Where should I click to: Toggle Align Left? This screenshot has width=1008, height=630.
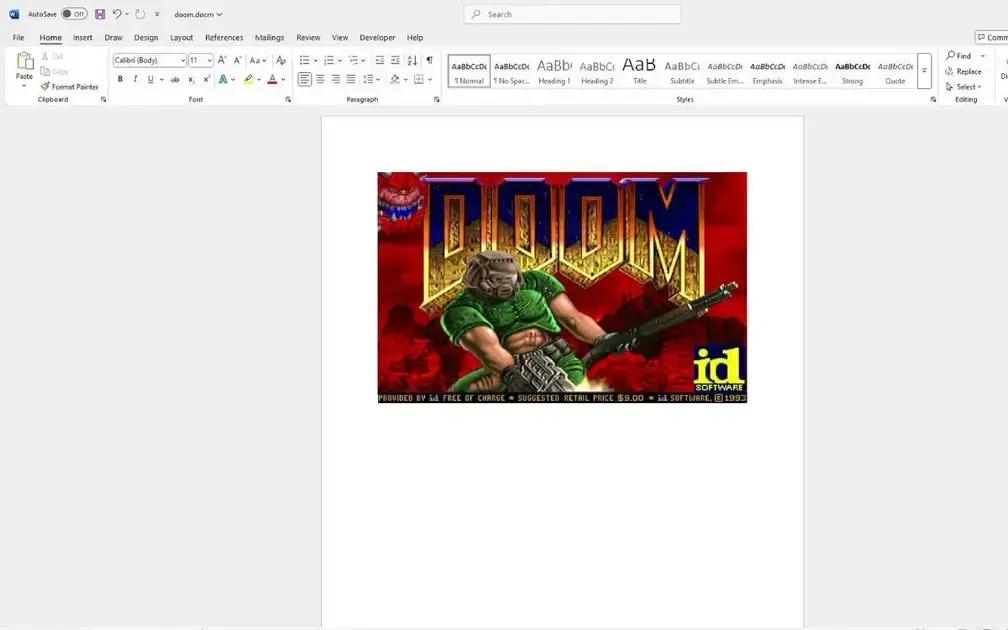[305, 80]
